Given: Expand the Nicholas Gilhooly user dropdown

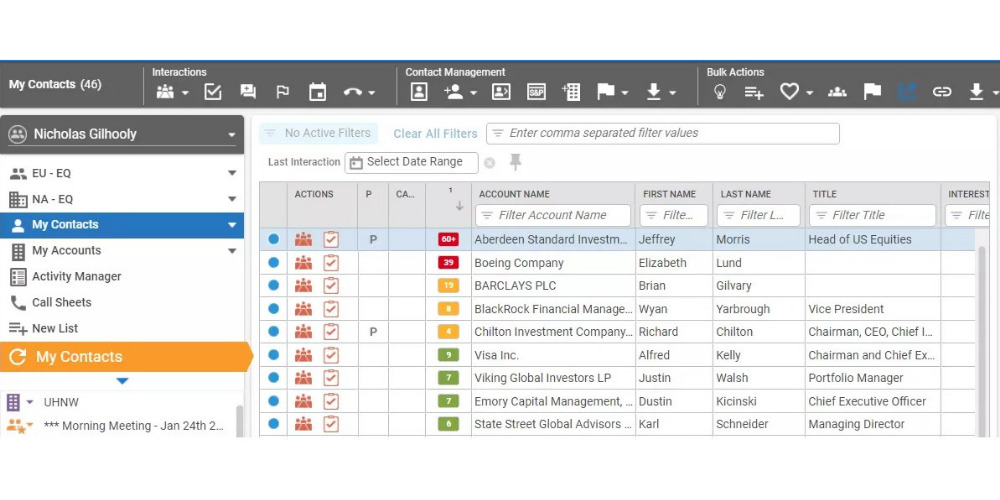Looking at the screenshot, I should (x=232, y=135).
